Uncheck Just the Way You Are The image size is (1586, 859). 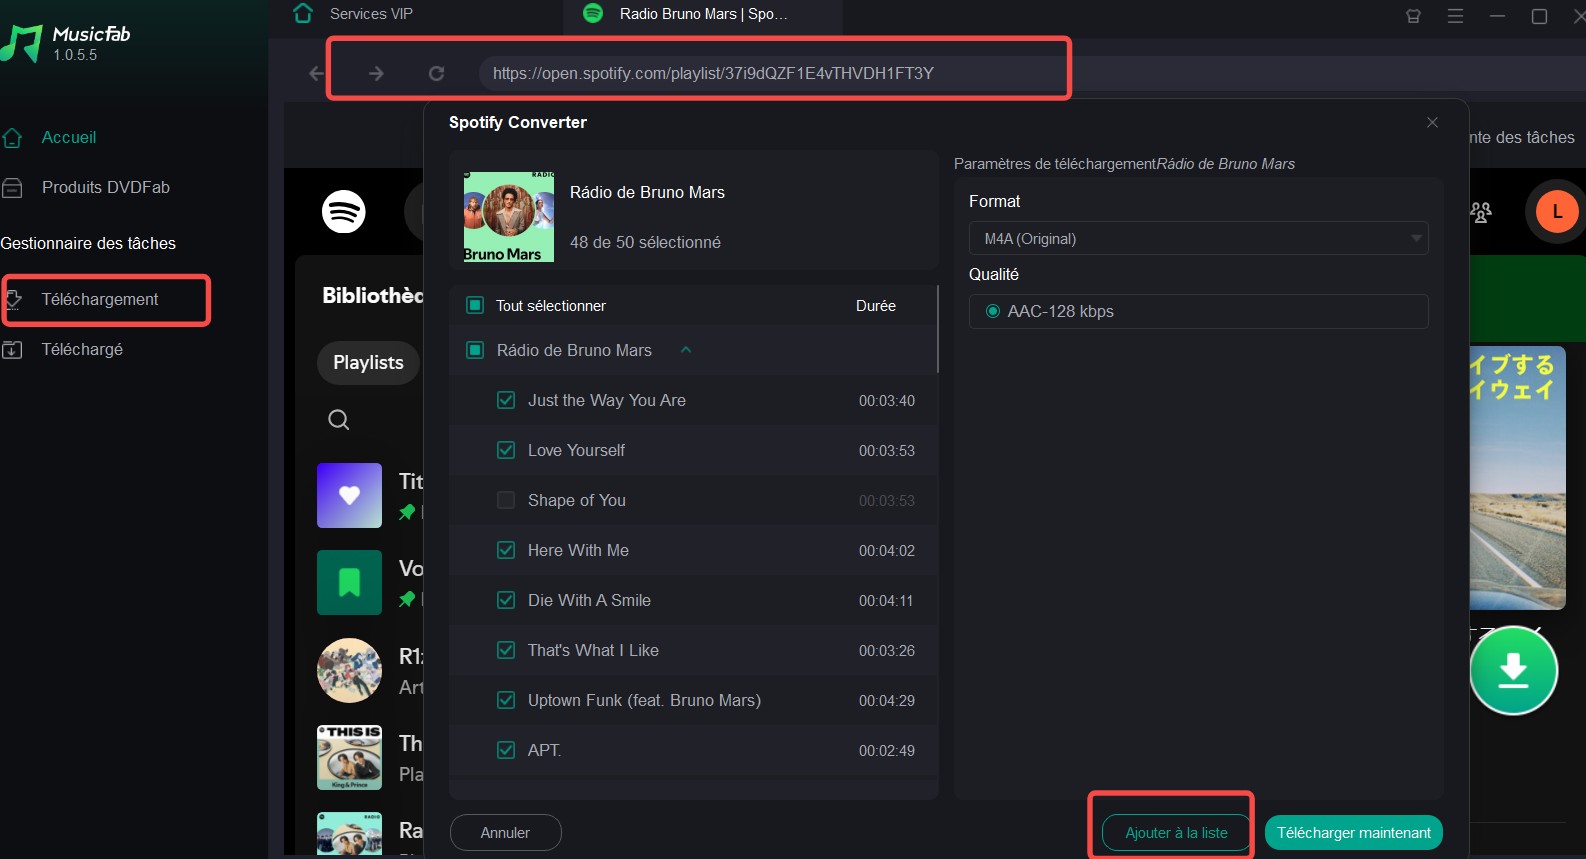[x=506, y=400]
